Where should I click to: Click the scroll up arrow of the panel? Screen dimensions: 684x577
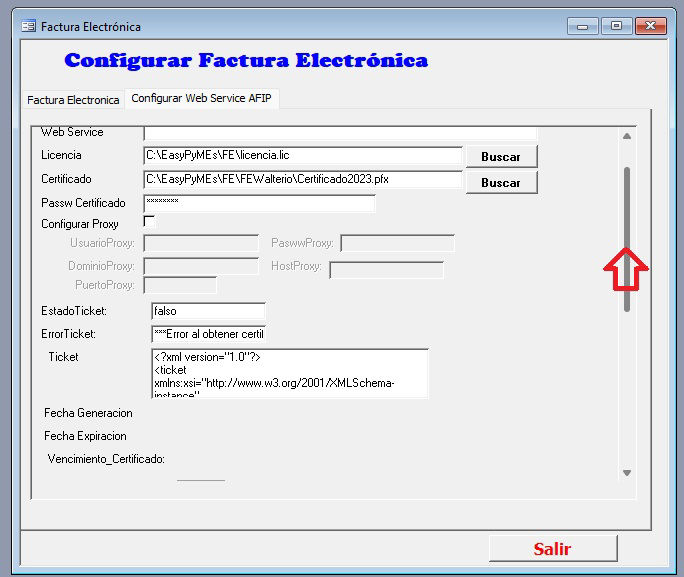627,136
